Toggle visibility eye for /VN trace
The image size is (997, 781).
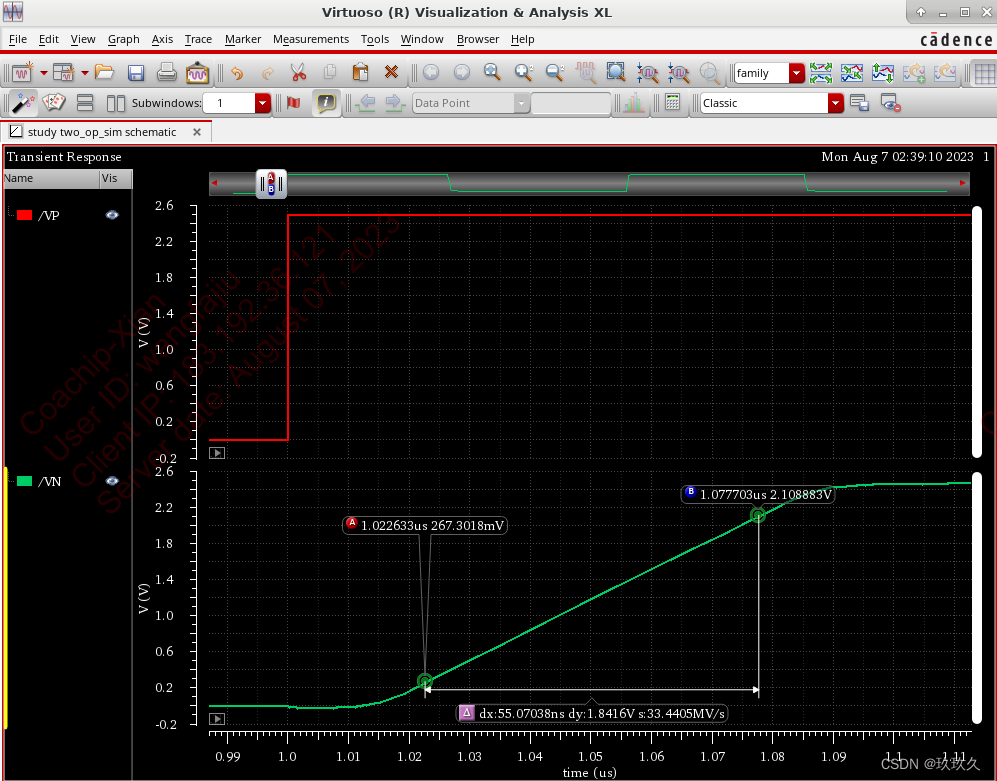tap(112, 481)
